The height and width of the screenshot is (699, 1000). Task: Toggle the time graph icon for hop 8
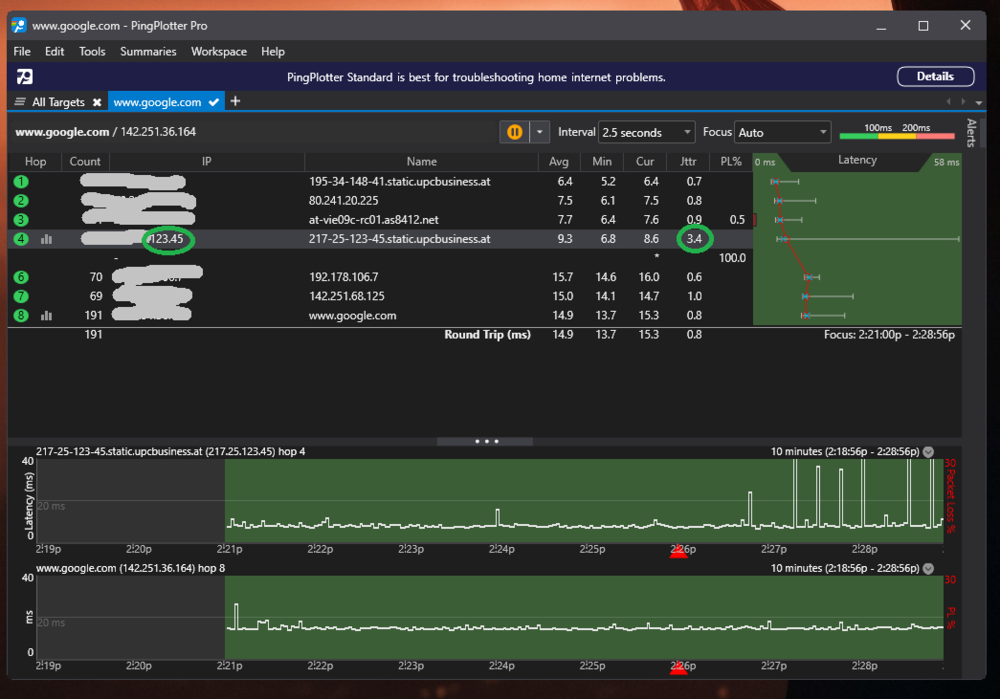[47, 316]
